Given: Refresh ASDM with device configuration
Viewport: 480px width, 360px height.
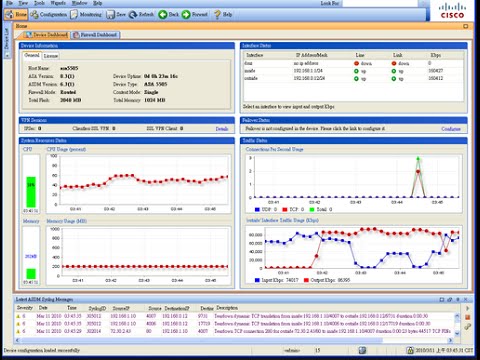Looking at the screenshot, I should (x=141, y=14).
